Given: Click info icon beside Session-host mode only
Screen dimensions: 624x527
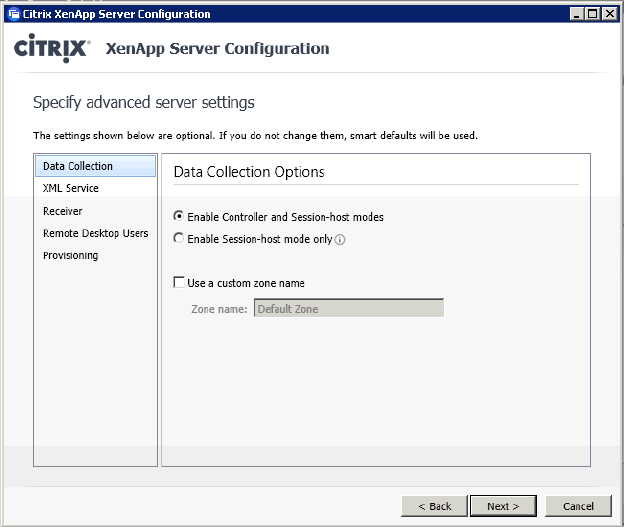Looking at the screenshot, I should pyautogui.click(x=340, y=240).
